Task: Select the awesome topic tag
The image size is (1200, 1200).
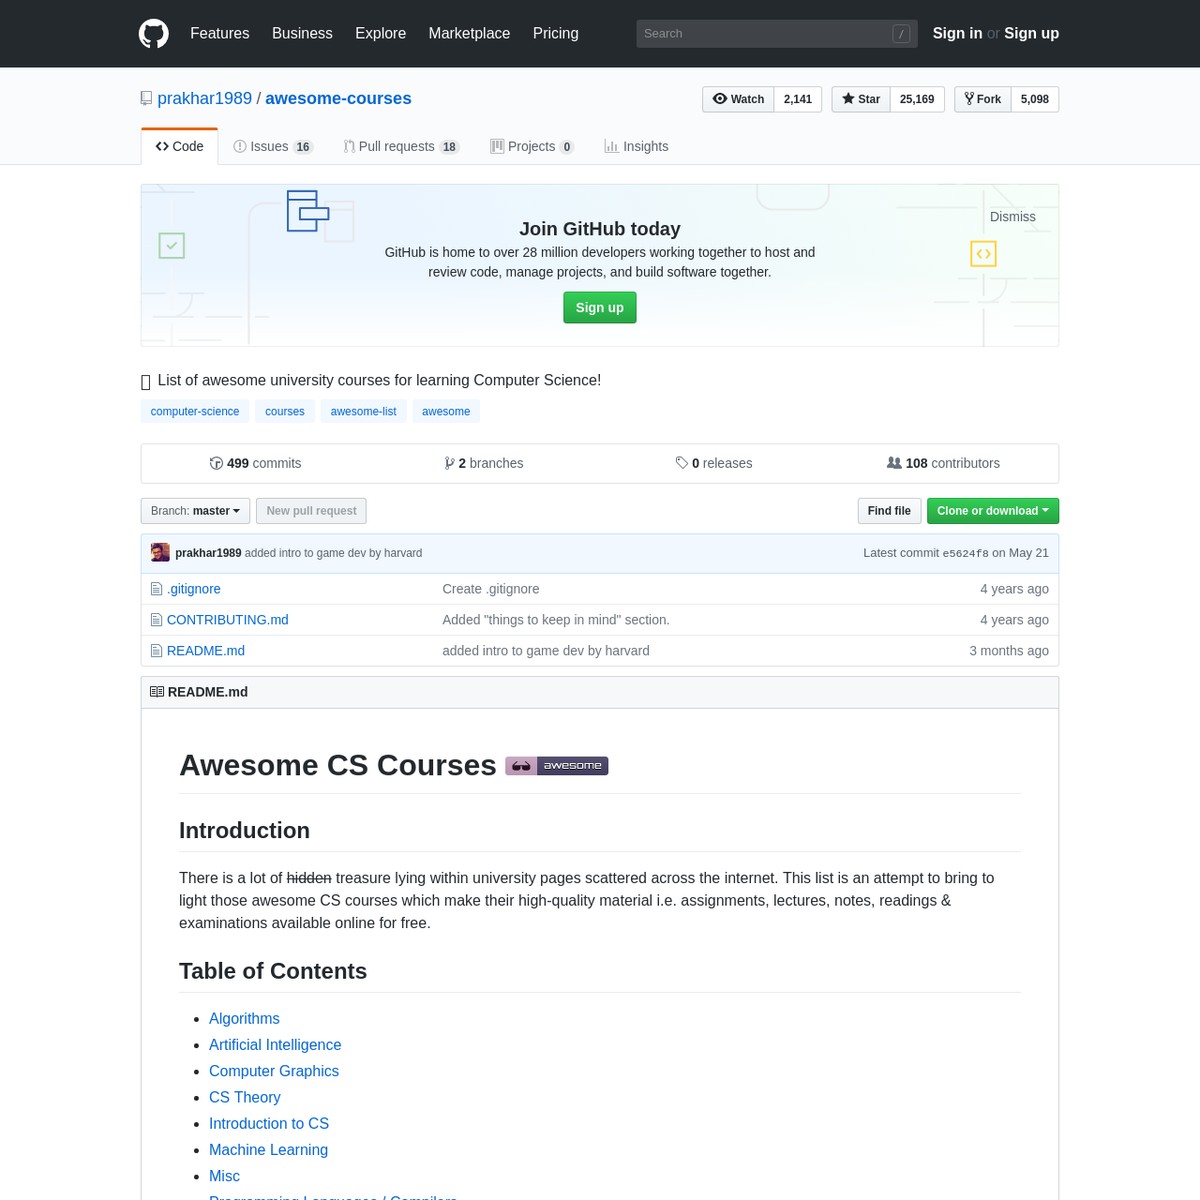Action: [x=446, y=411]
